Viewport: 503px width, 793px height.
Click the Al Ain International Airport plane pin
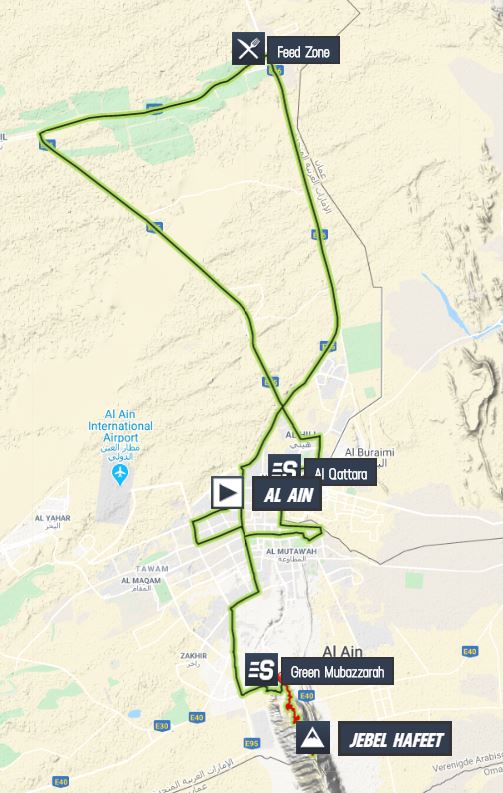pyautogui.click(x=120, y=474)
